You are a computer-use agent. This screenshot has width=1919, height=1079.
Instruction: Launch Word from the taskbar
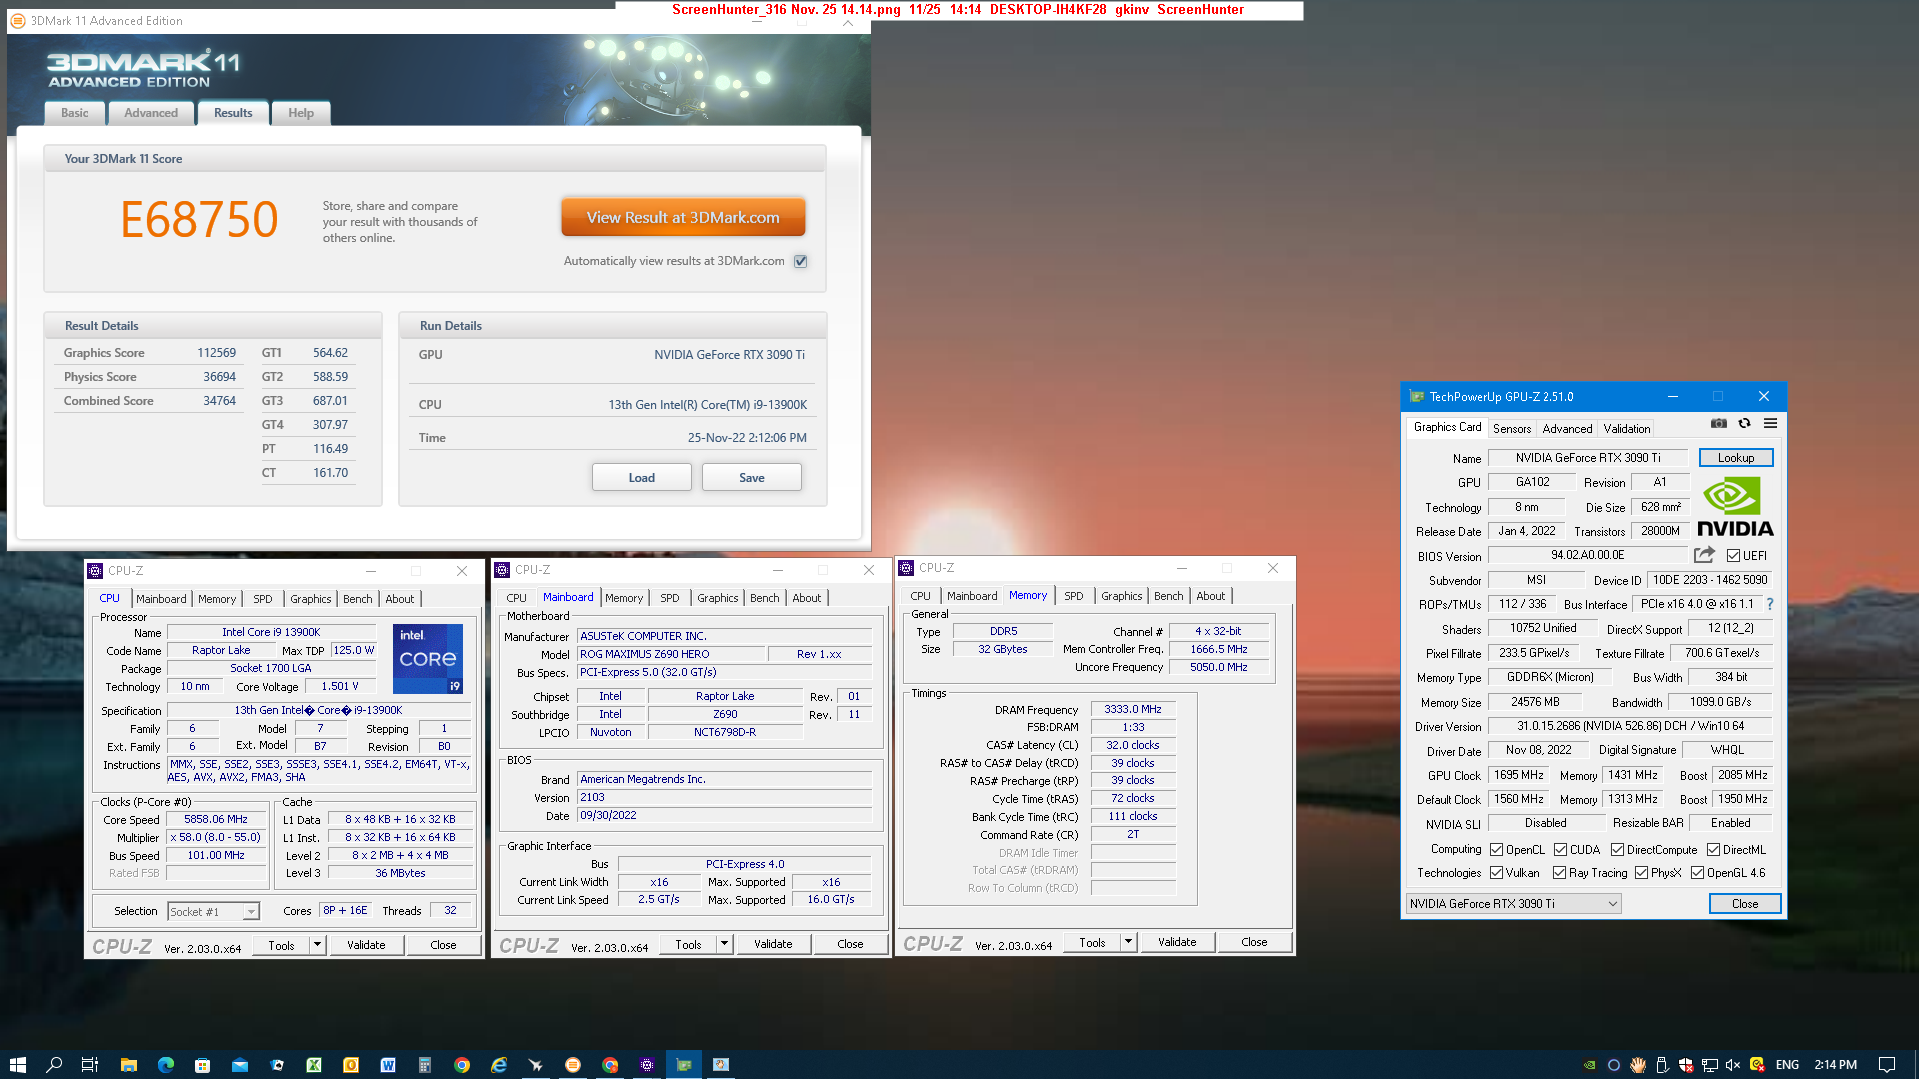(388, 1065)
